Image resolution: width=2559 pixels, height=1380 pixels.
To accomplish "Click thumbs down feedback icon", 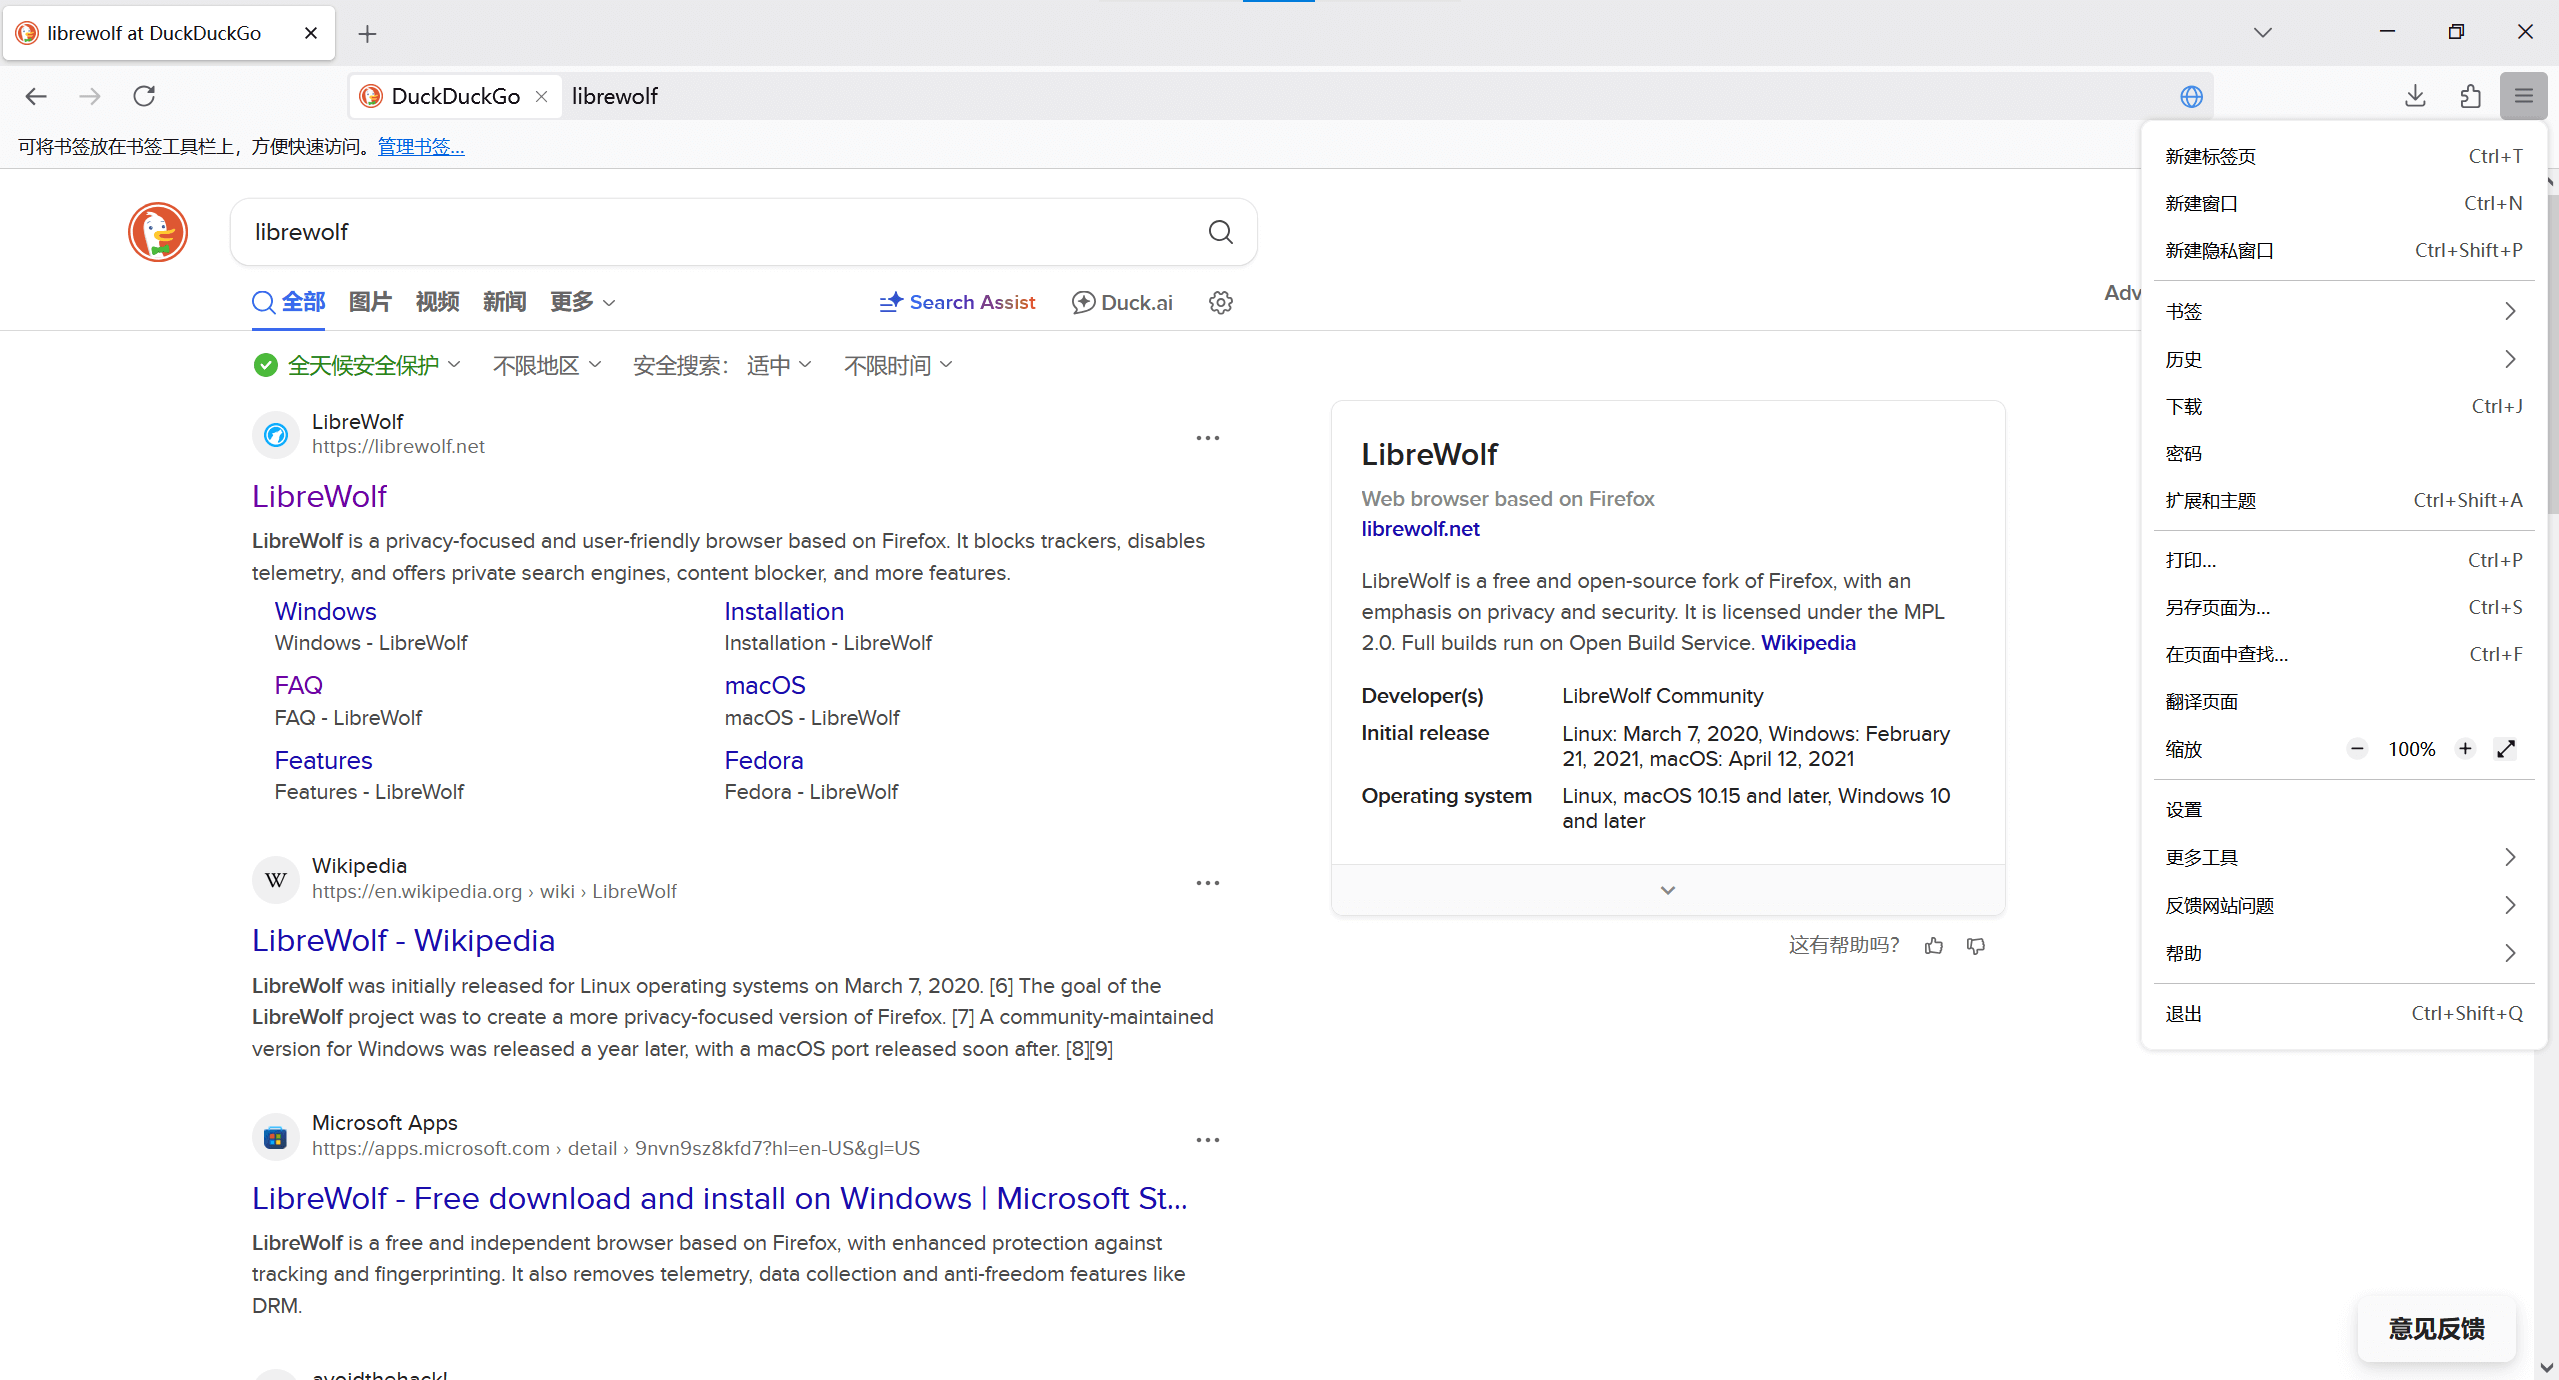I will point(1976,946).
